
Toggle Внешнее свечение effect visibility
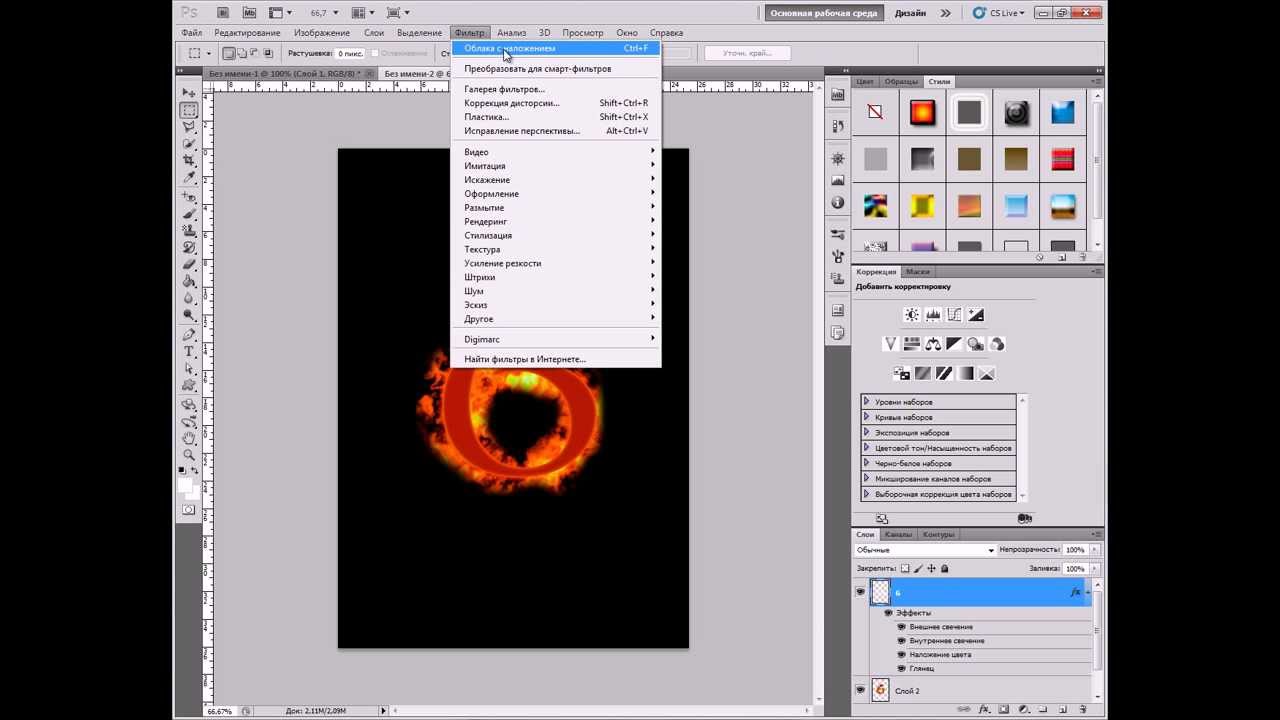coord(901,627)
